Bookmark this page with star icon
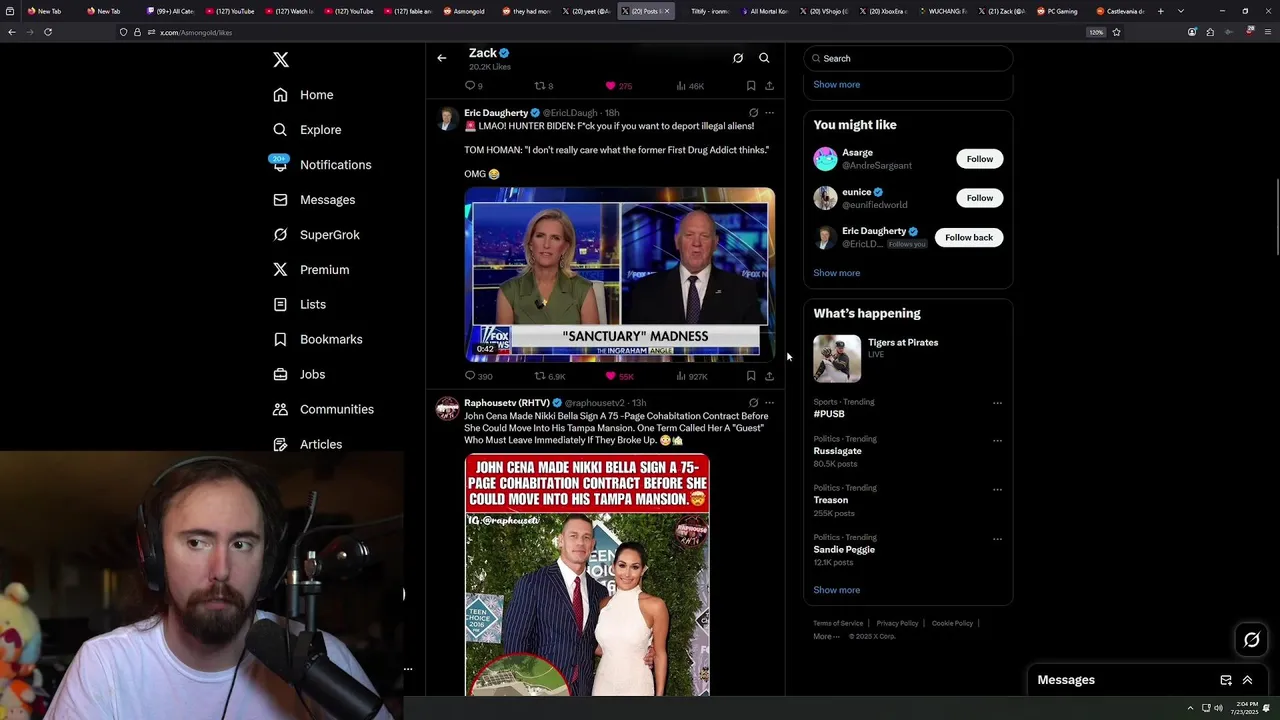Screen dimensions: 1280x720 tap(1116, 32)
